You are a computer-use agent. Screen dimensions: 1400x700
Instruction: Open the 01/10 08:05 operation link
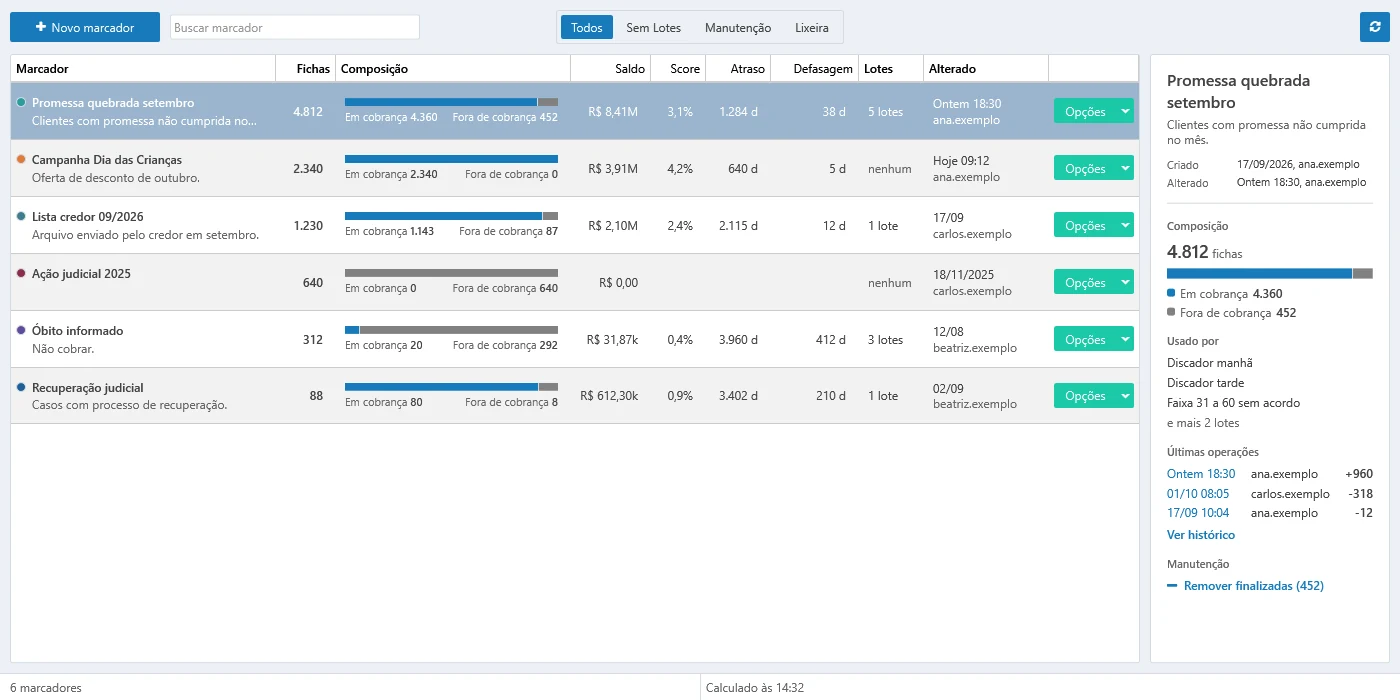(1198, 494)
